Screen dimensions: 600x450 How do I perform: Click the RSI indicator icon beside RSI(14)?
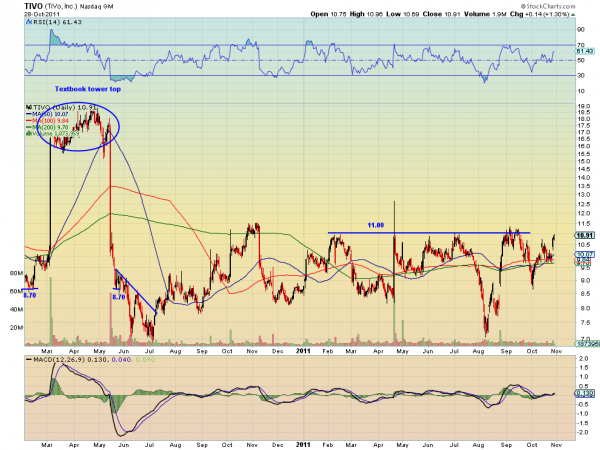[29, 22]
